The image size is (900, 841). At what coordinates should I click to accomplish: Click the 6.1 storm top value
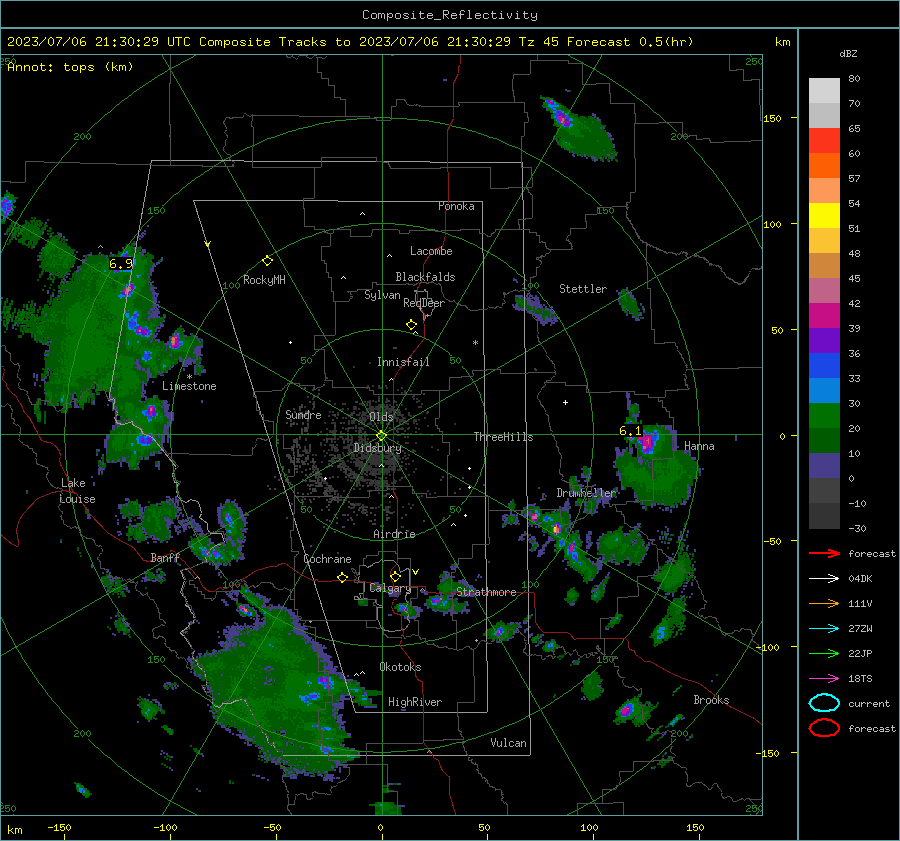coord(630,431)
